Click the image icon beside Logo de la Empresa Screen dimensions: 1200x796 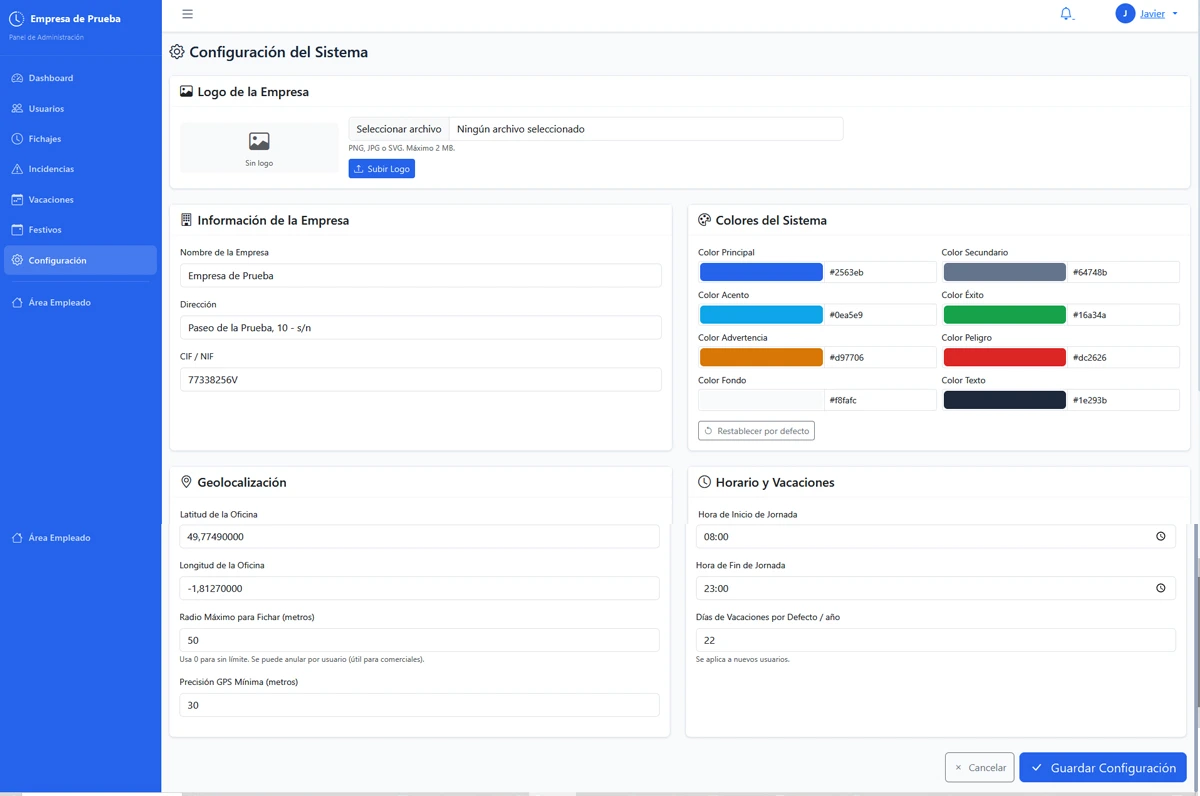click(x=186, y=91)
